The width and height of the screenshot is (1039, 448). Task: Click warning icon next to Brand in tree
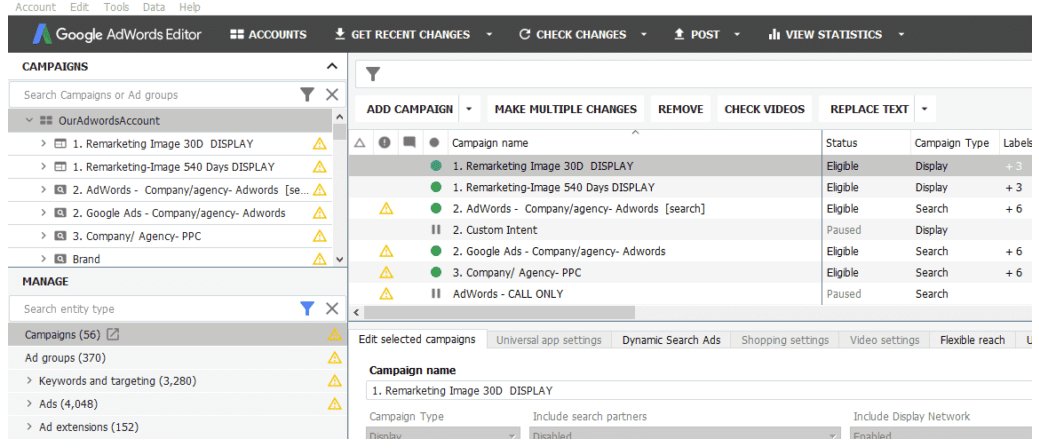coord(320,258)
